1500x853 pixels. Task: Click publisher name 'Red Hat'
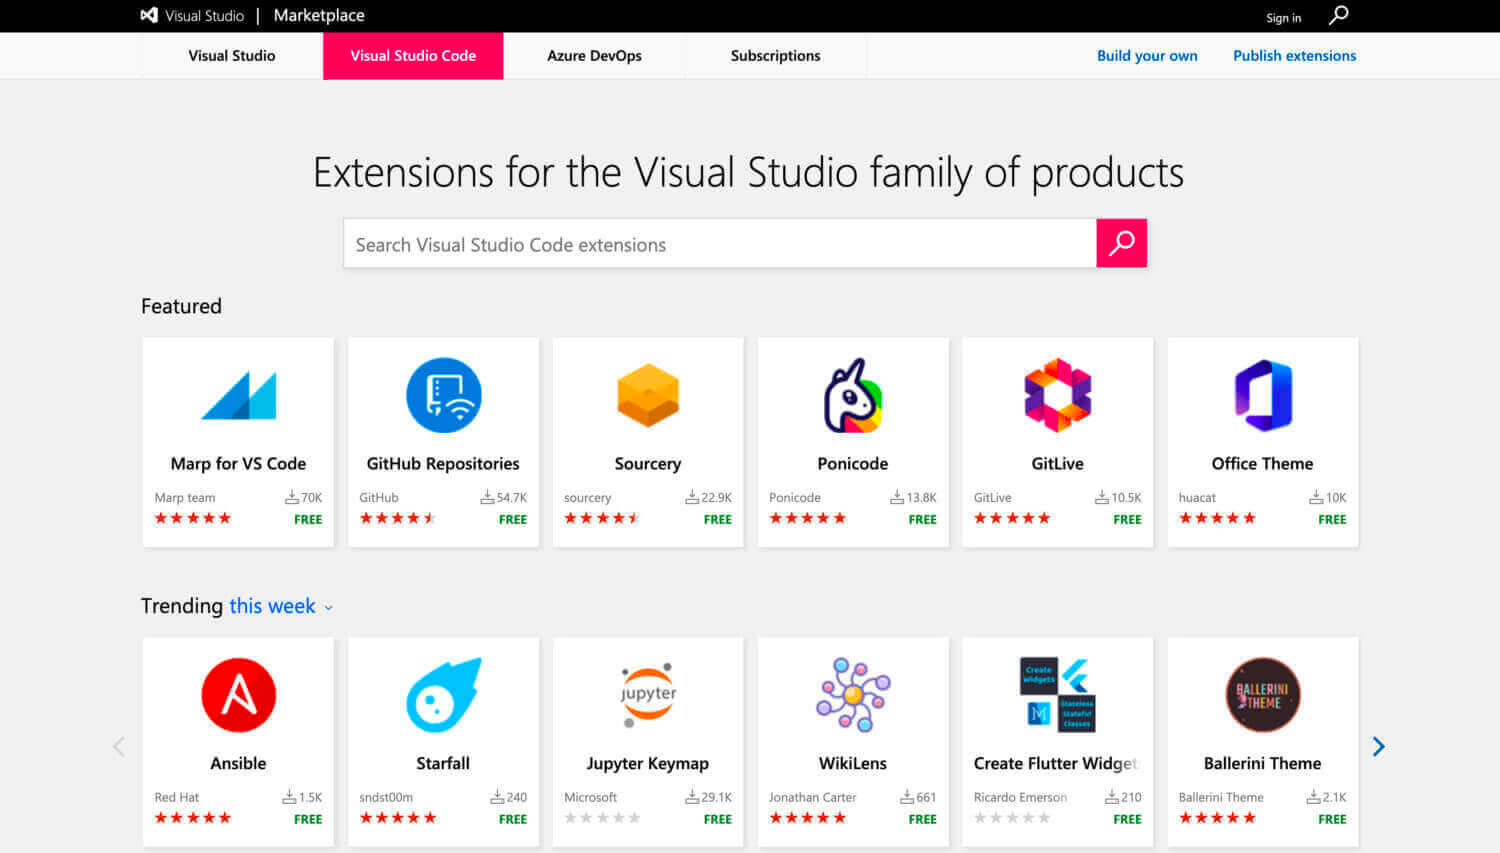click(177, 797)
